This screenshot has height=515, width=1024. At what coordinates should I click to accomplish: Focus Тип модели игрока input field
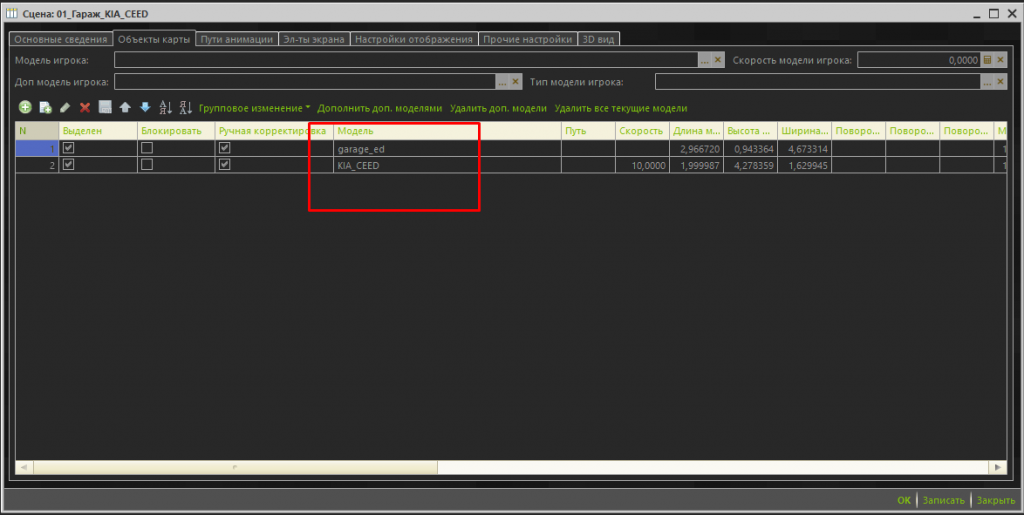coord(818,82)
